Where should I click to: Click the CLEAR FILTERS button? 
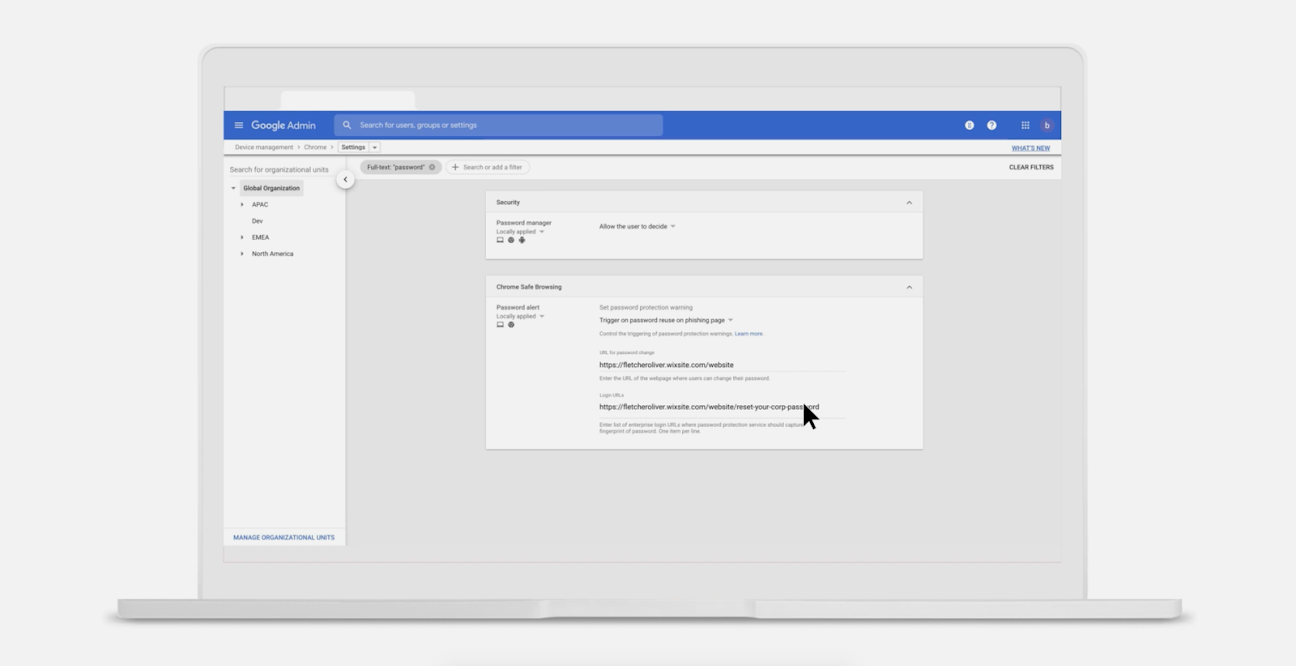pos(1030,167)
